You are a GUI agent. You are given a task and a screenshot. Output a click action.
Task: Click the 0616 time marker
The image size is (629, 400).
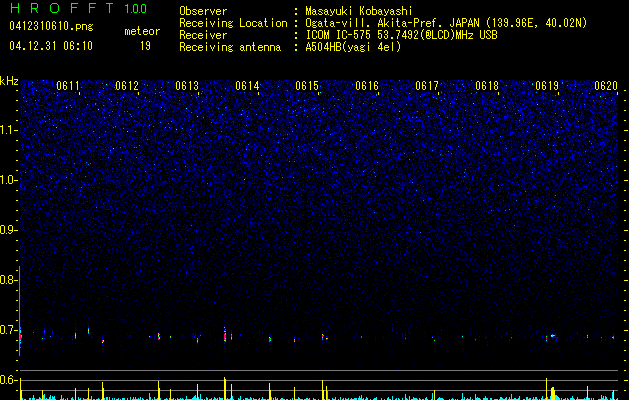(x=367, y=86)
